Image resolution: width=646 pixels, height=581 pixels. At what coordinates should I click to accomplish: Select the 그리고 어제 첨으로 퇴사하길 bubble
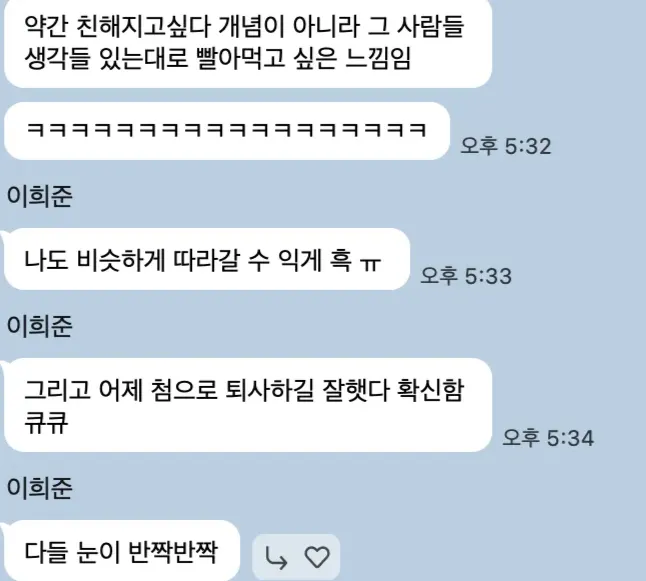point(248,405)
